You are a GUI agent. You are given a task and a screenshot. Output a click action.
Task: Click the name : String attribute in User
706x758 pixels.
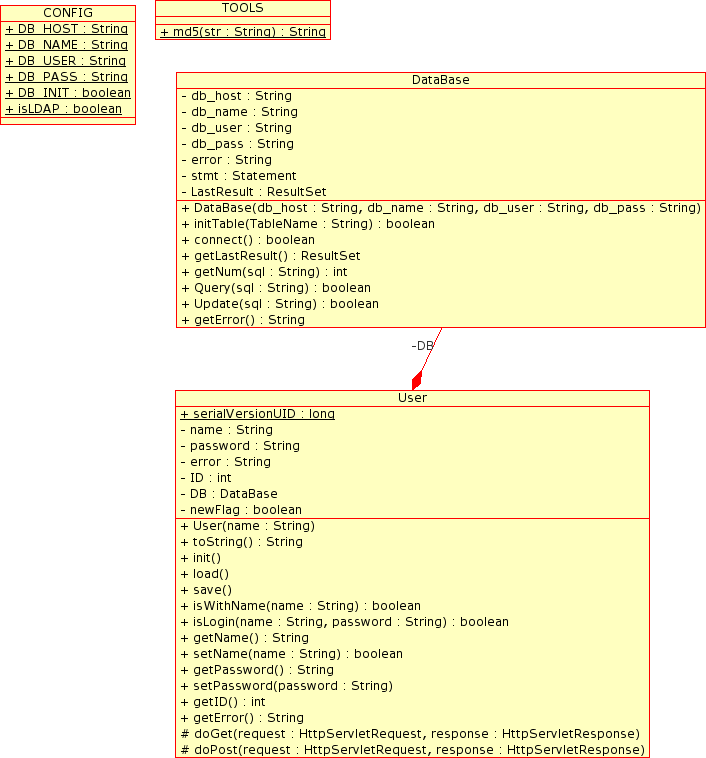[226, 430]
